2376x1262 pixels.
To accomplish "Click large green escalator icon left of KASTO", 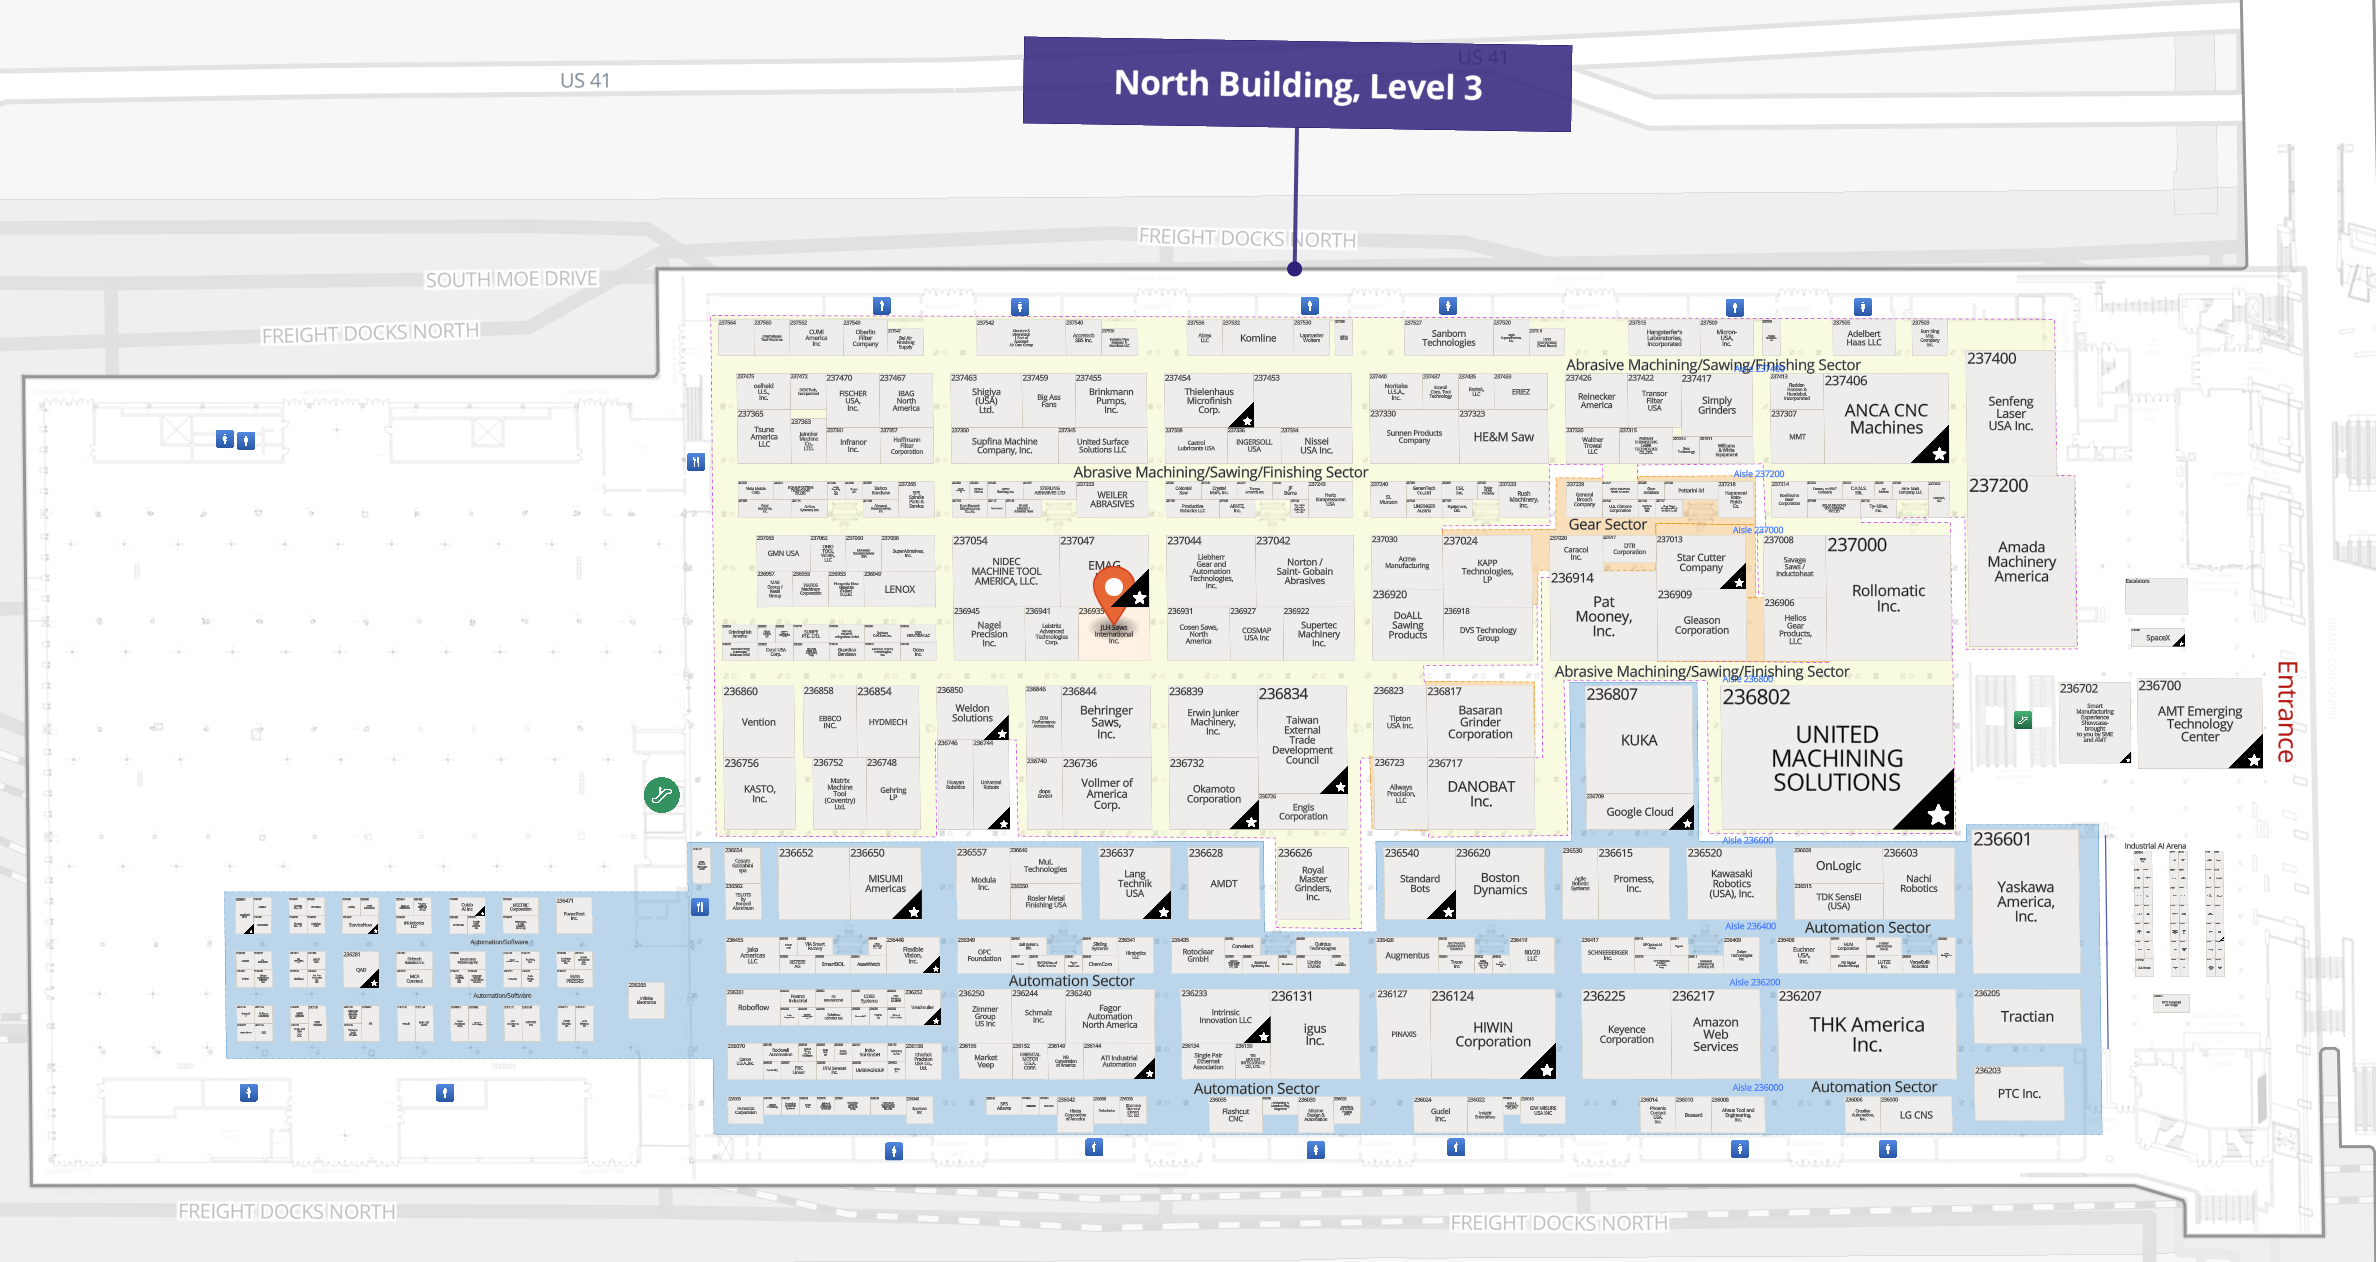I will pos(661,795).
